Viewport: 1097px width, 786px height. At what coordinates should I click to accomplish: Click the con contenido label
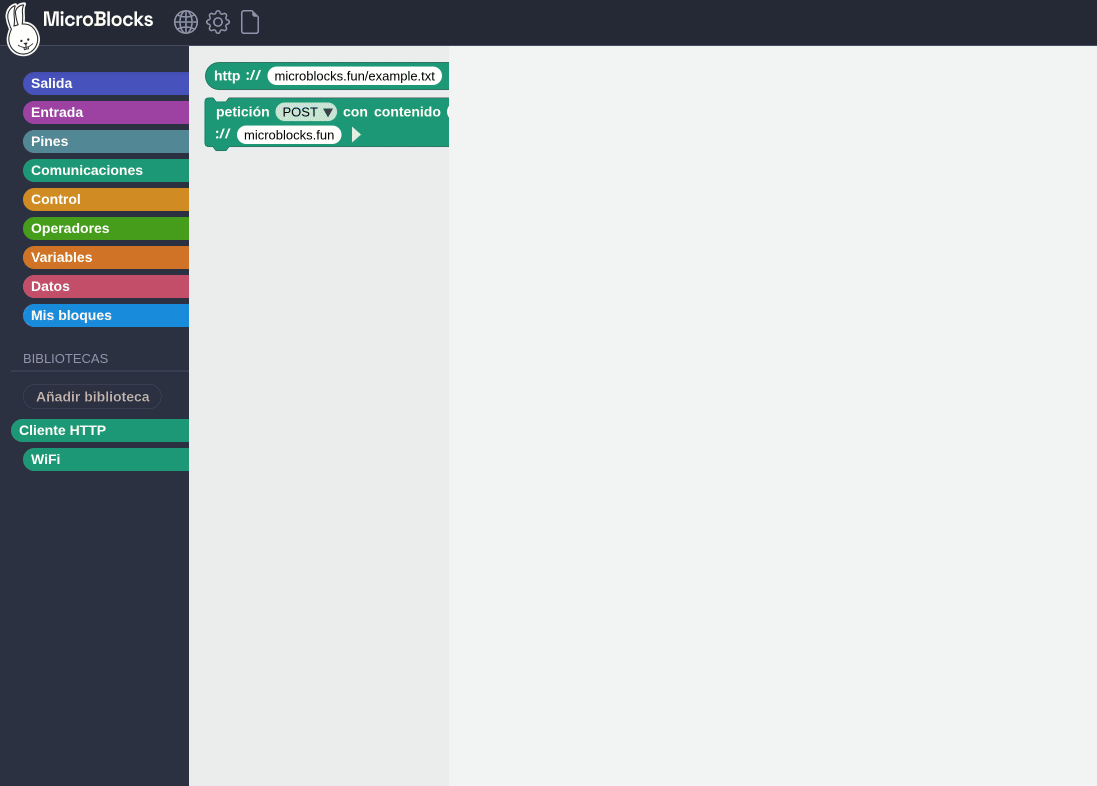(x=392, y=112)
